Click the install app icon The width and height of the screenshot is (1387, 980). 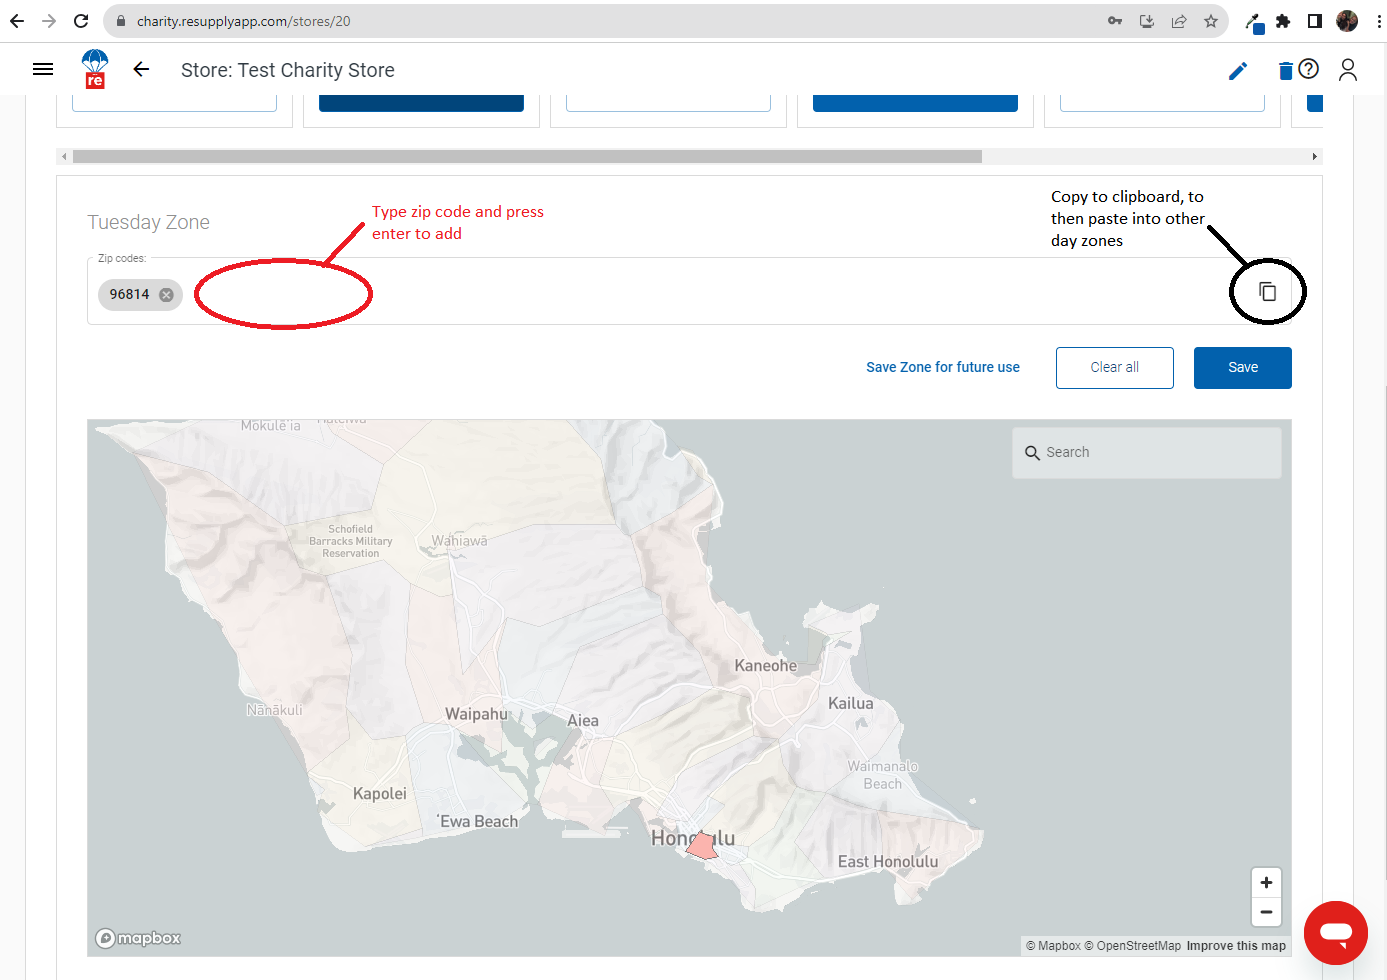[x=1147, y=21]
